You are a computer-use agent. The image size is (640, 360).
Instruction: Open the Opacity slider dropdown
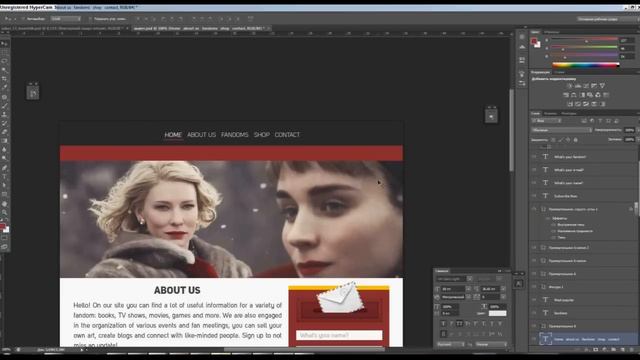(637, 130)
